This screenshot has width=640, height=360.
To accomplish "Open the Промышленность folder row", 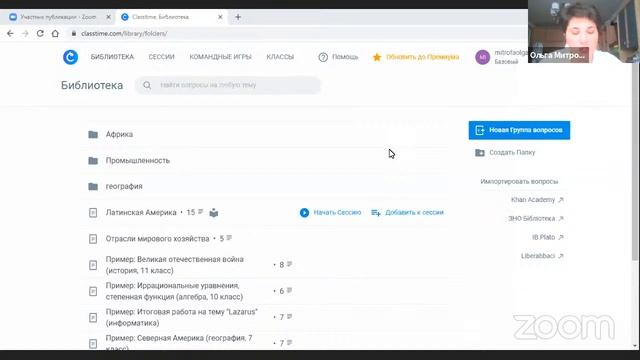I will [x=265, y=160].
